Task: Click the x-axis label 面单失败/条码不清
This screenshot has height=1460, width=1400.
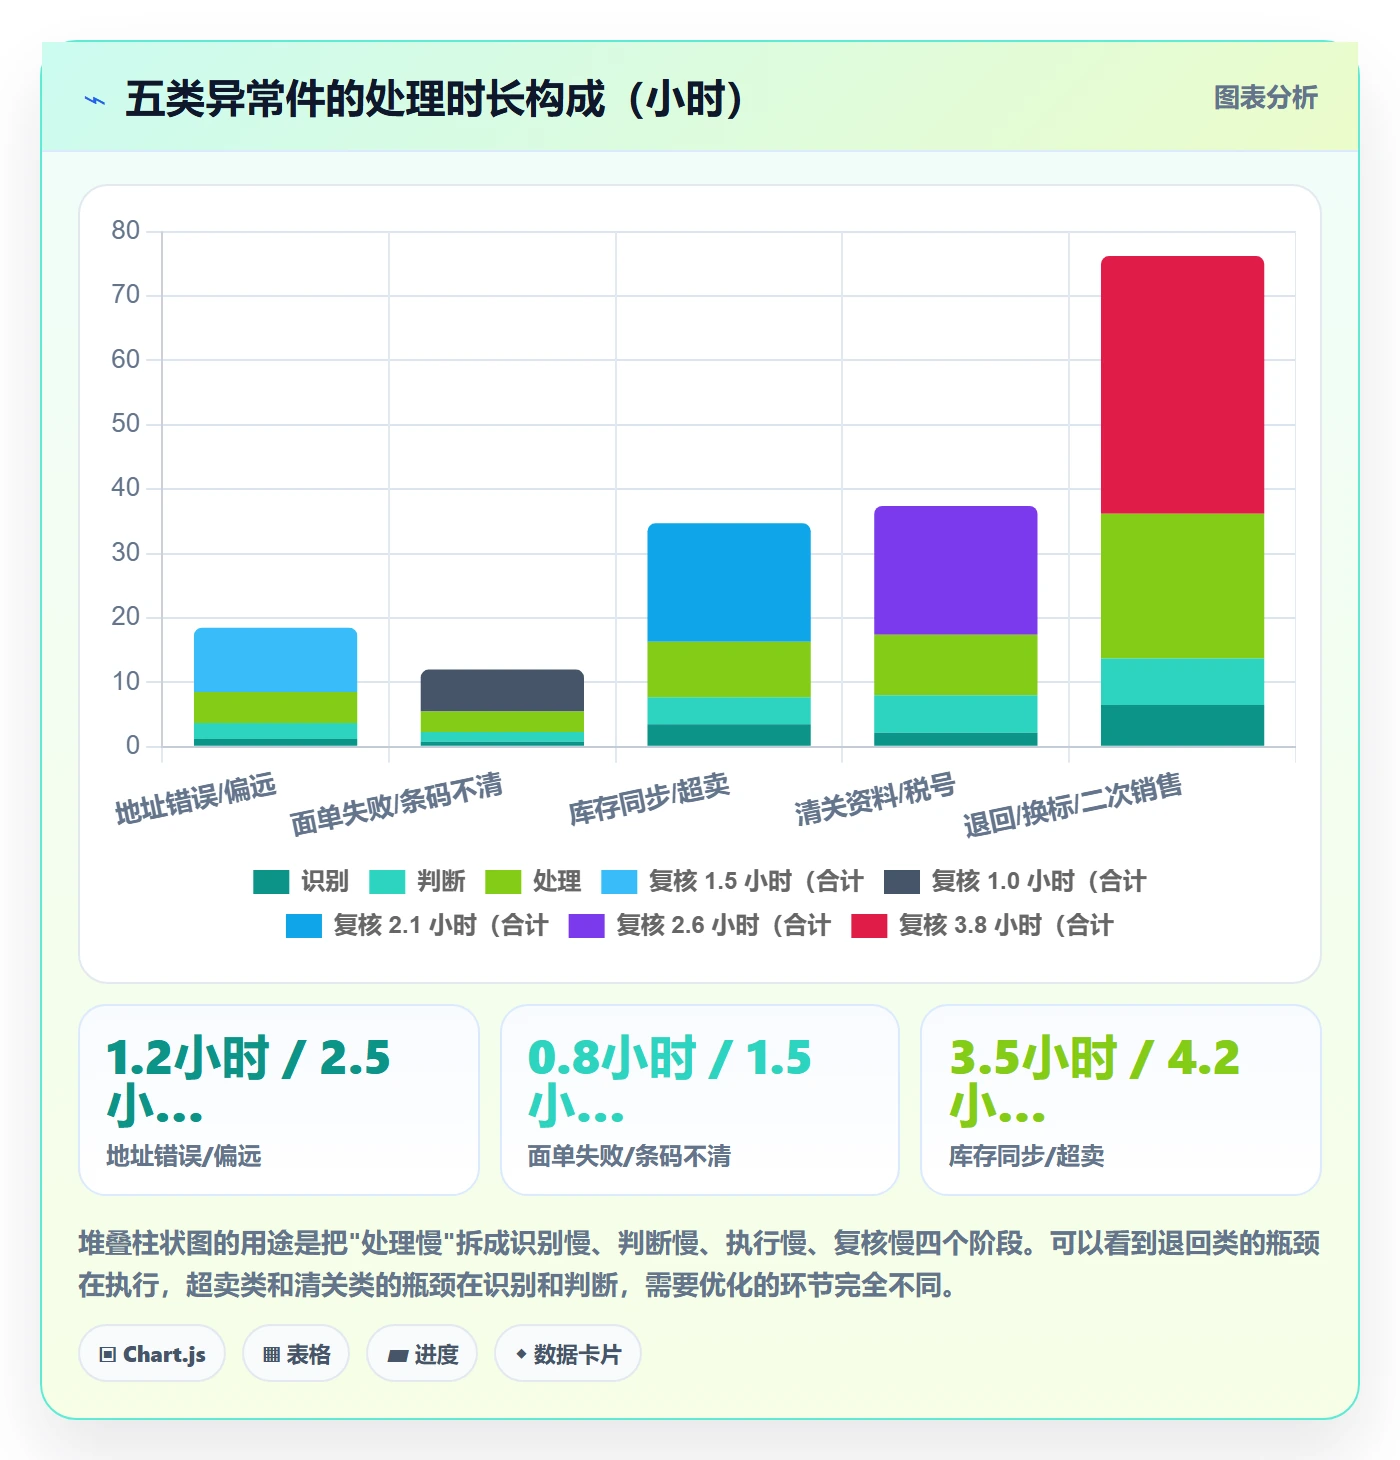Action: click(x=396, y=803)
